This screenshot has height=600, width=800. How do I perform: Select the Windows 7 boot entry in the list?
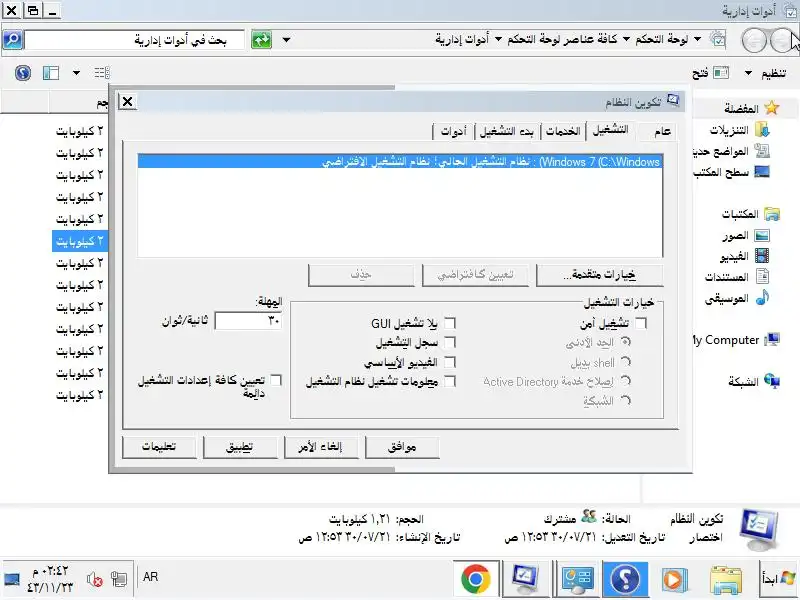(400, 162)
